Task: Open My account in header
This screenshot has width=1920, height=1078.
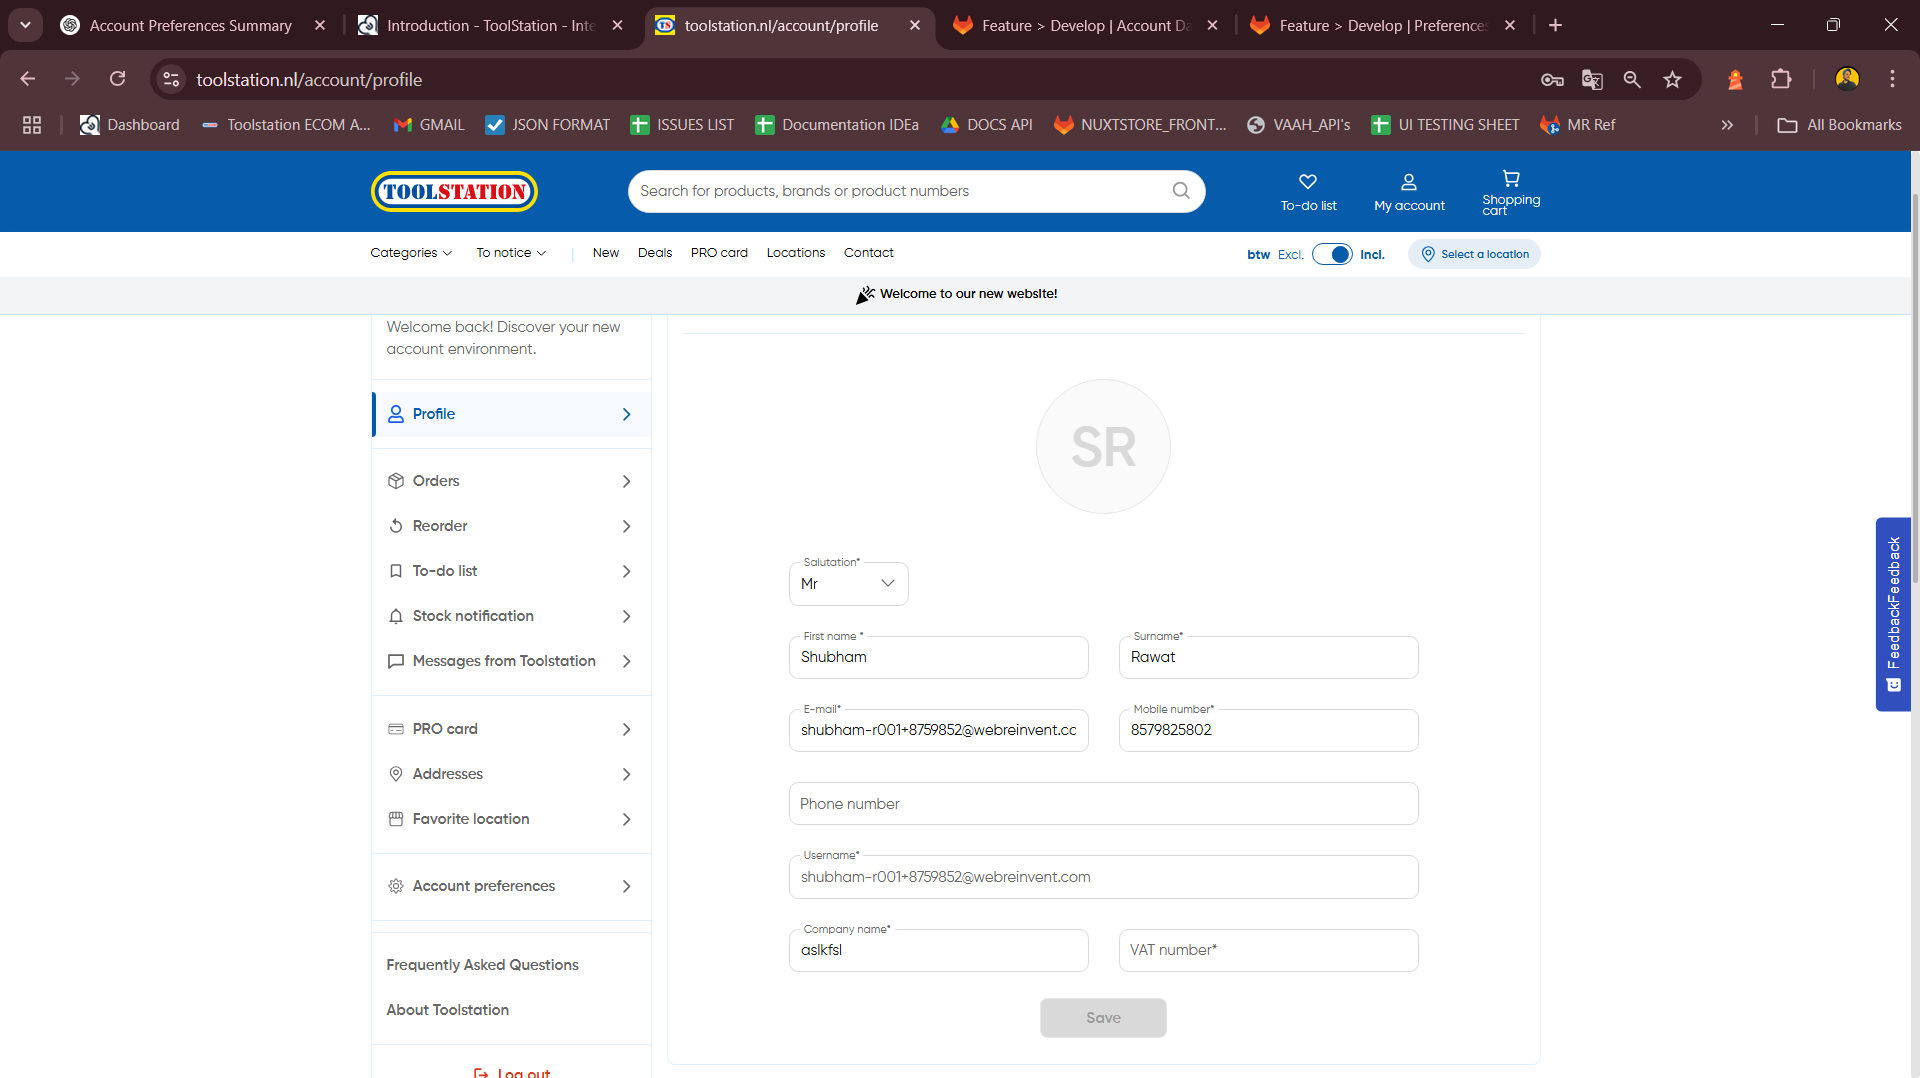Action: (x=1409, y=191)
